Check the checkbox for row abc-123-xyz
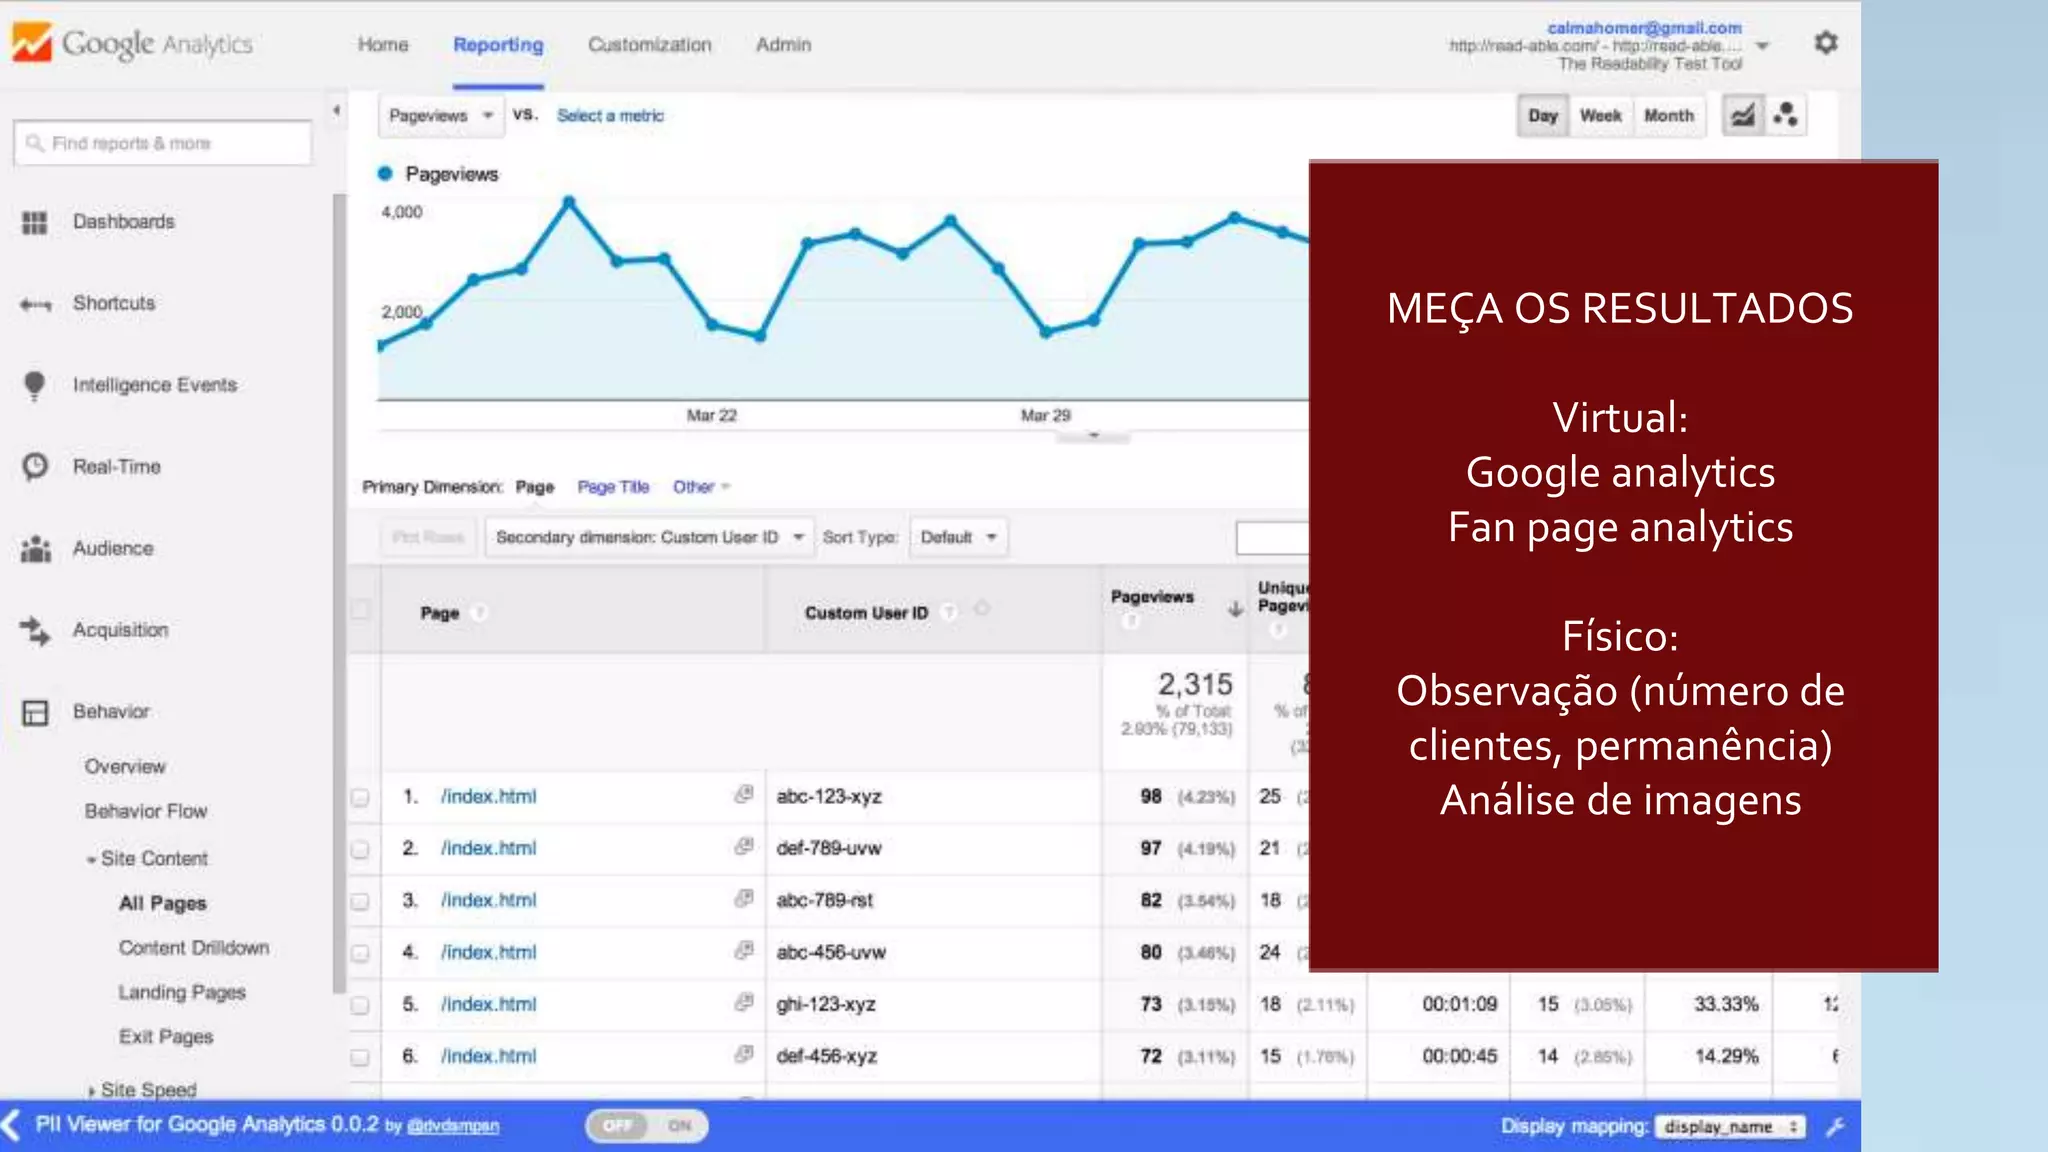Screen dimensions: 2048x1152 point(360,798)
